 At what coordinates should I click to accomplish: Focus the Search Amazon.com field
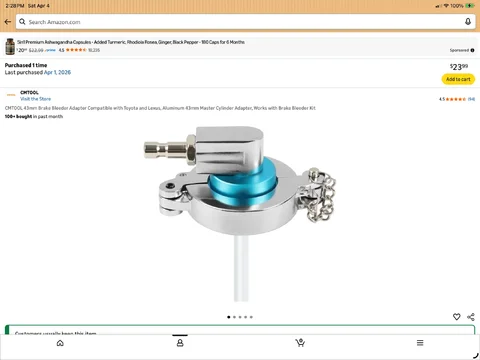pyautogui.click(x=246, y=22)
